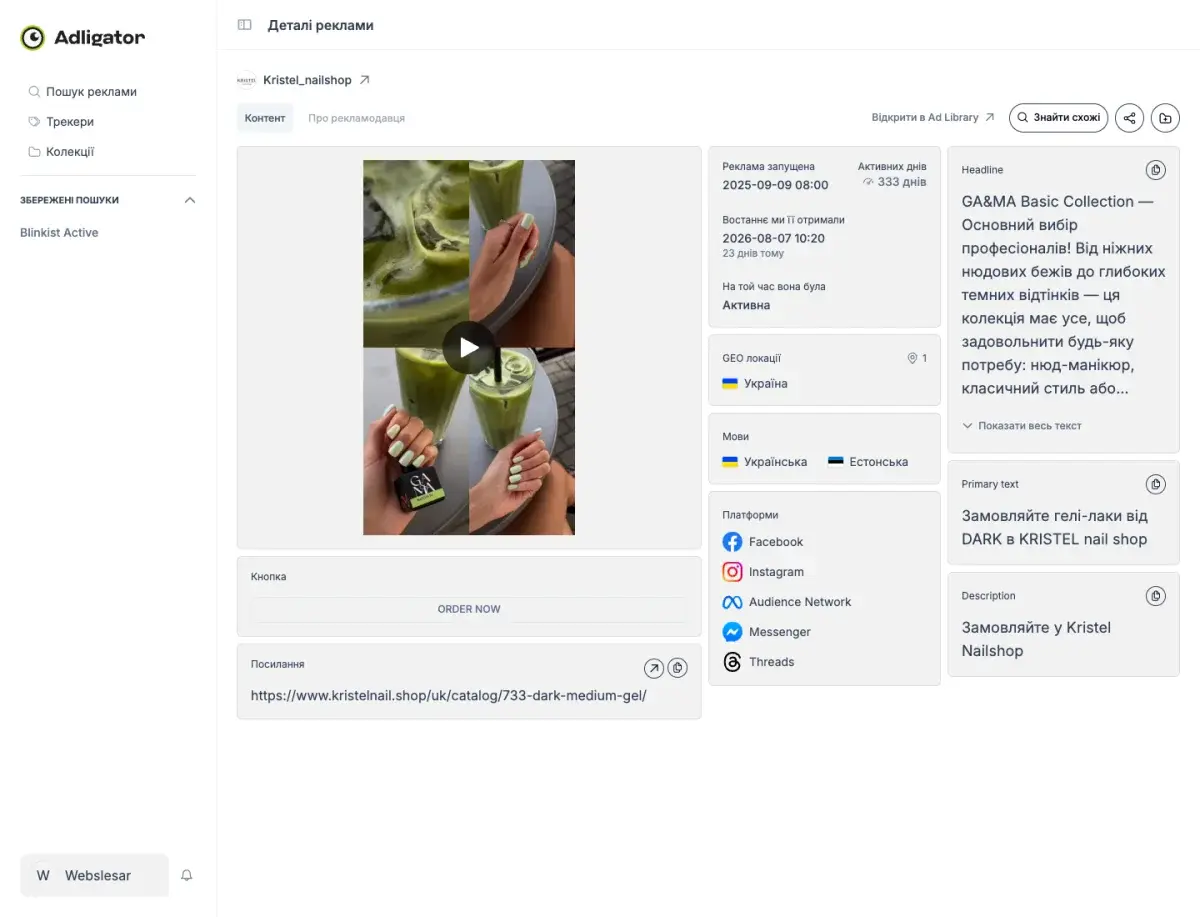Click the last received date 2026-08-07 10:20
The height and width of the screenshot is (917, 1200).
coord(774,238)
